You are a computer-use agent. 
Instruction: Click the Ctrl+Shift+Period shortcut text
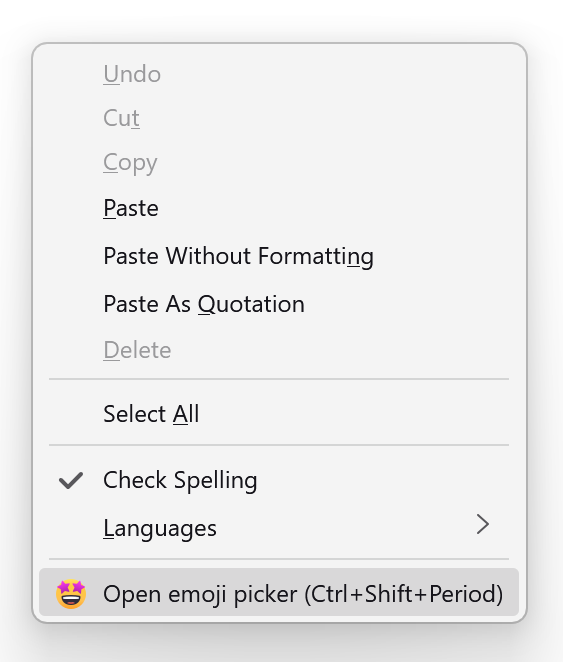point(403,594)
